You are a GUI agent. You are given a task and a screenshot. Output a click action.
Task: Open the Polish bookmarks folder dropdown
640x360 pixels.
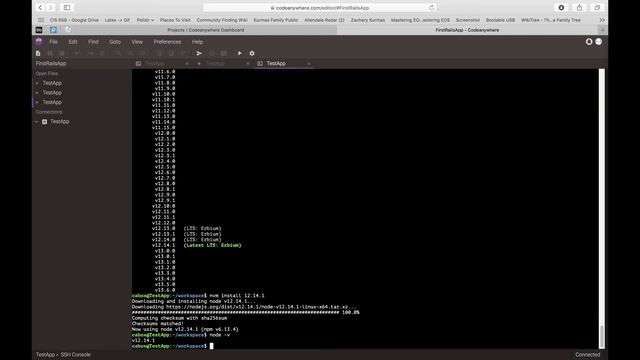(145, 20)
